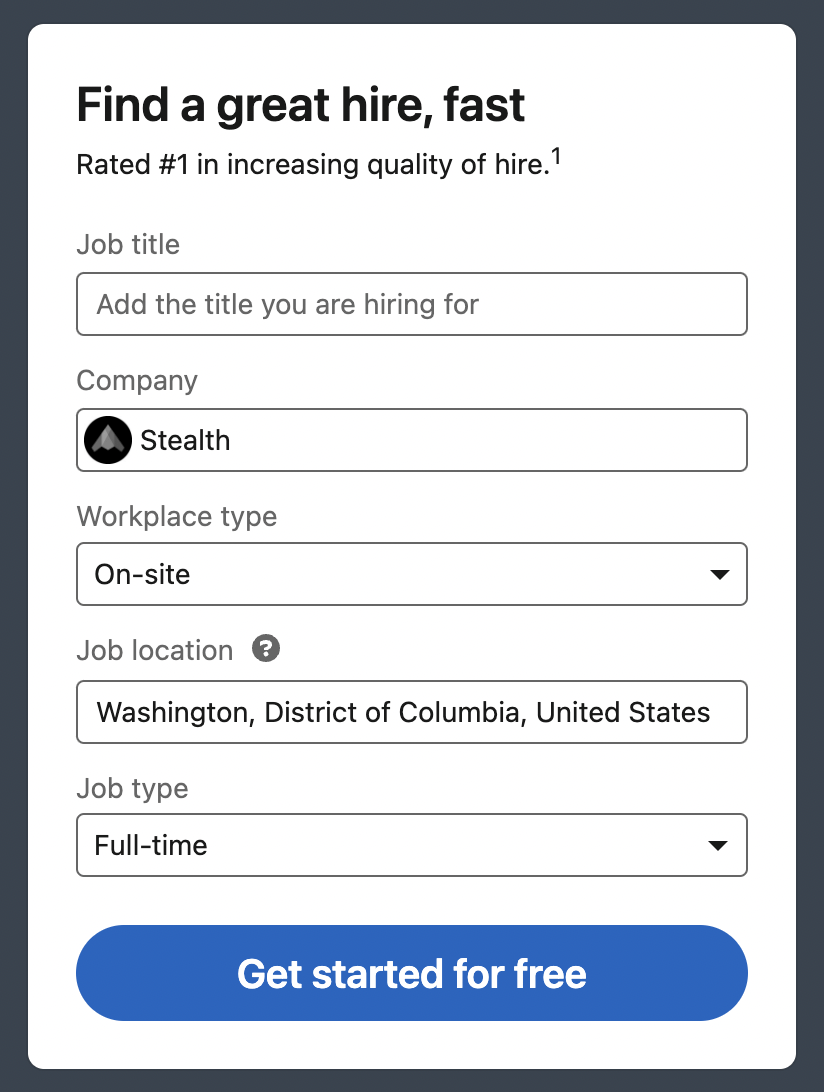
Task: Click the Job type dropdown arrow
Action: pyautogui.click(x=718, y=846)
